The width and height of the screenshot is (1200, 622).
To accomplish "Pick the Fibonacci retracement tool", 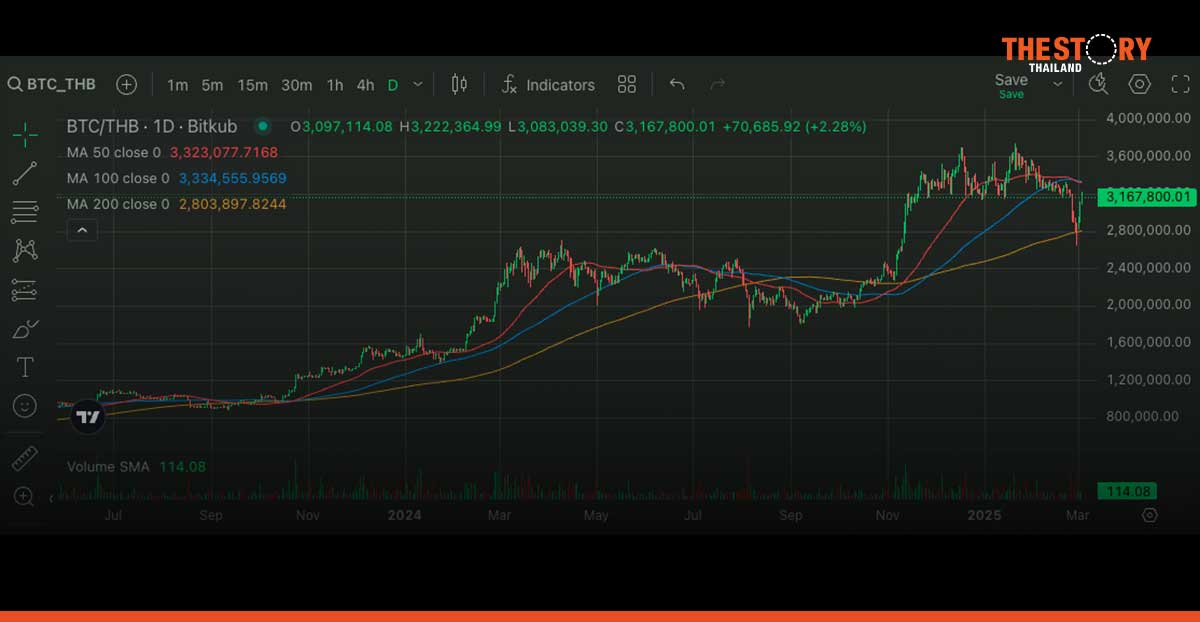I will pyautogui.click(x=24, y=211).
